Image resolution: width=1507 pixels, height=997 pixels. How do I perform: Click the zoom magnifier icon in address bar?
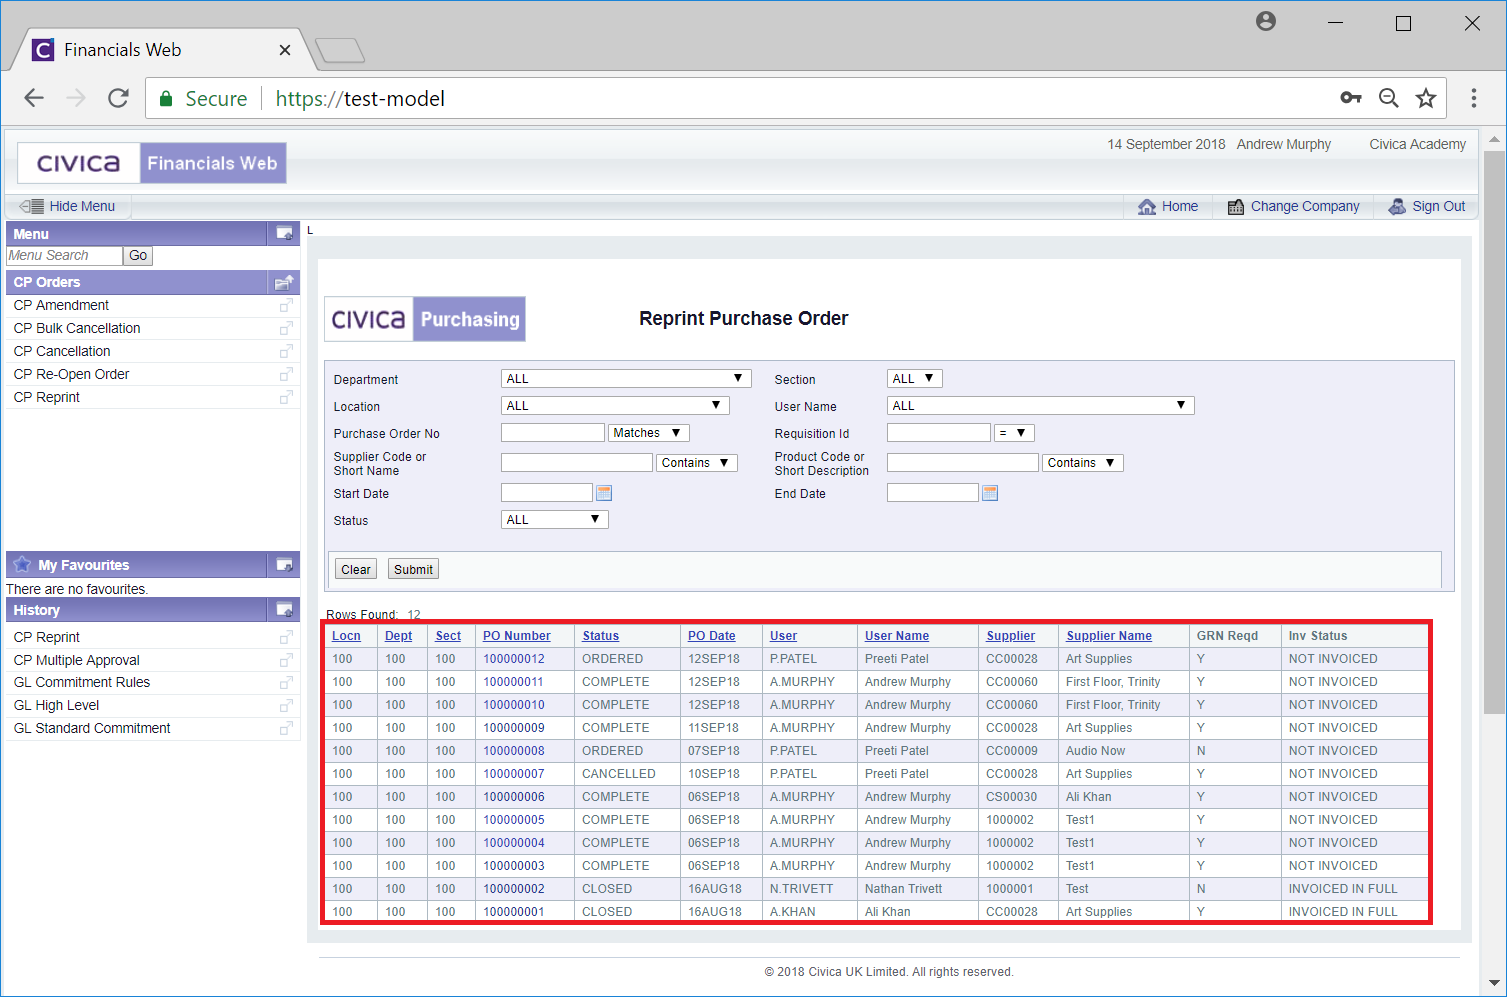tap(1389, 98)
